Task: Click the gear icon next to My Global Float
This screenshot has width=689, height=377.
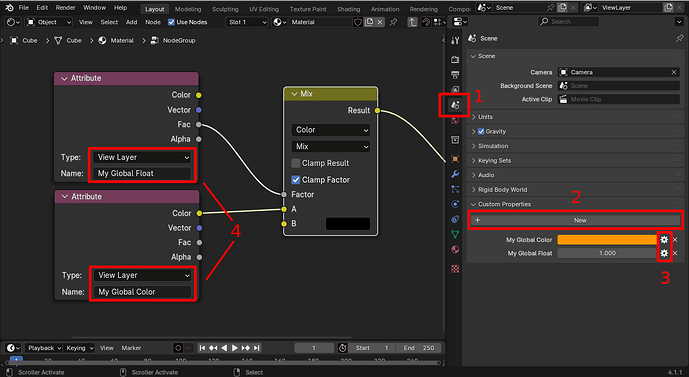Action: coord(664,253)
